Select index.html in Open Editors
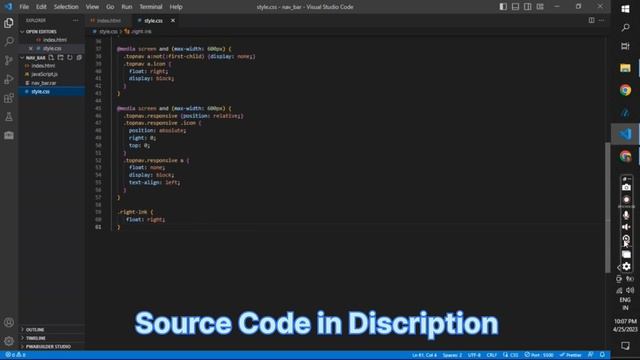Image resolution: width=640 pixels, height=360 pixels. [x=55, y=40]
